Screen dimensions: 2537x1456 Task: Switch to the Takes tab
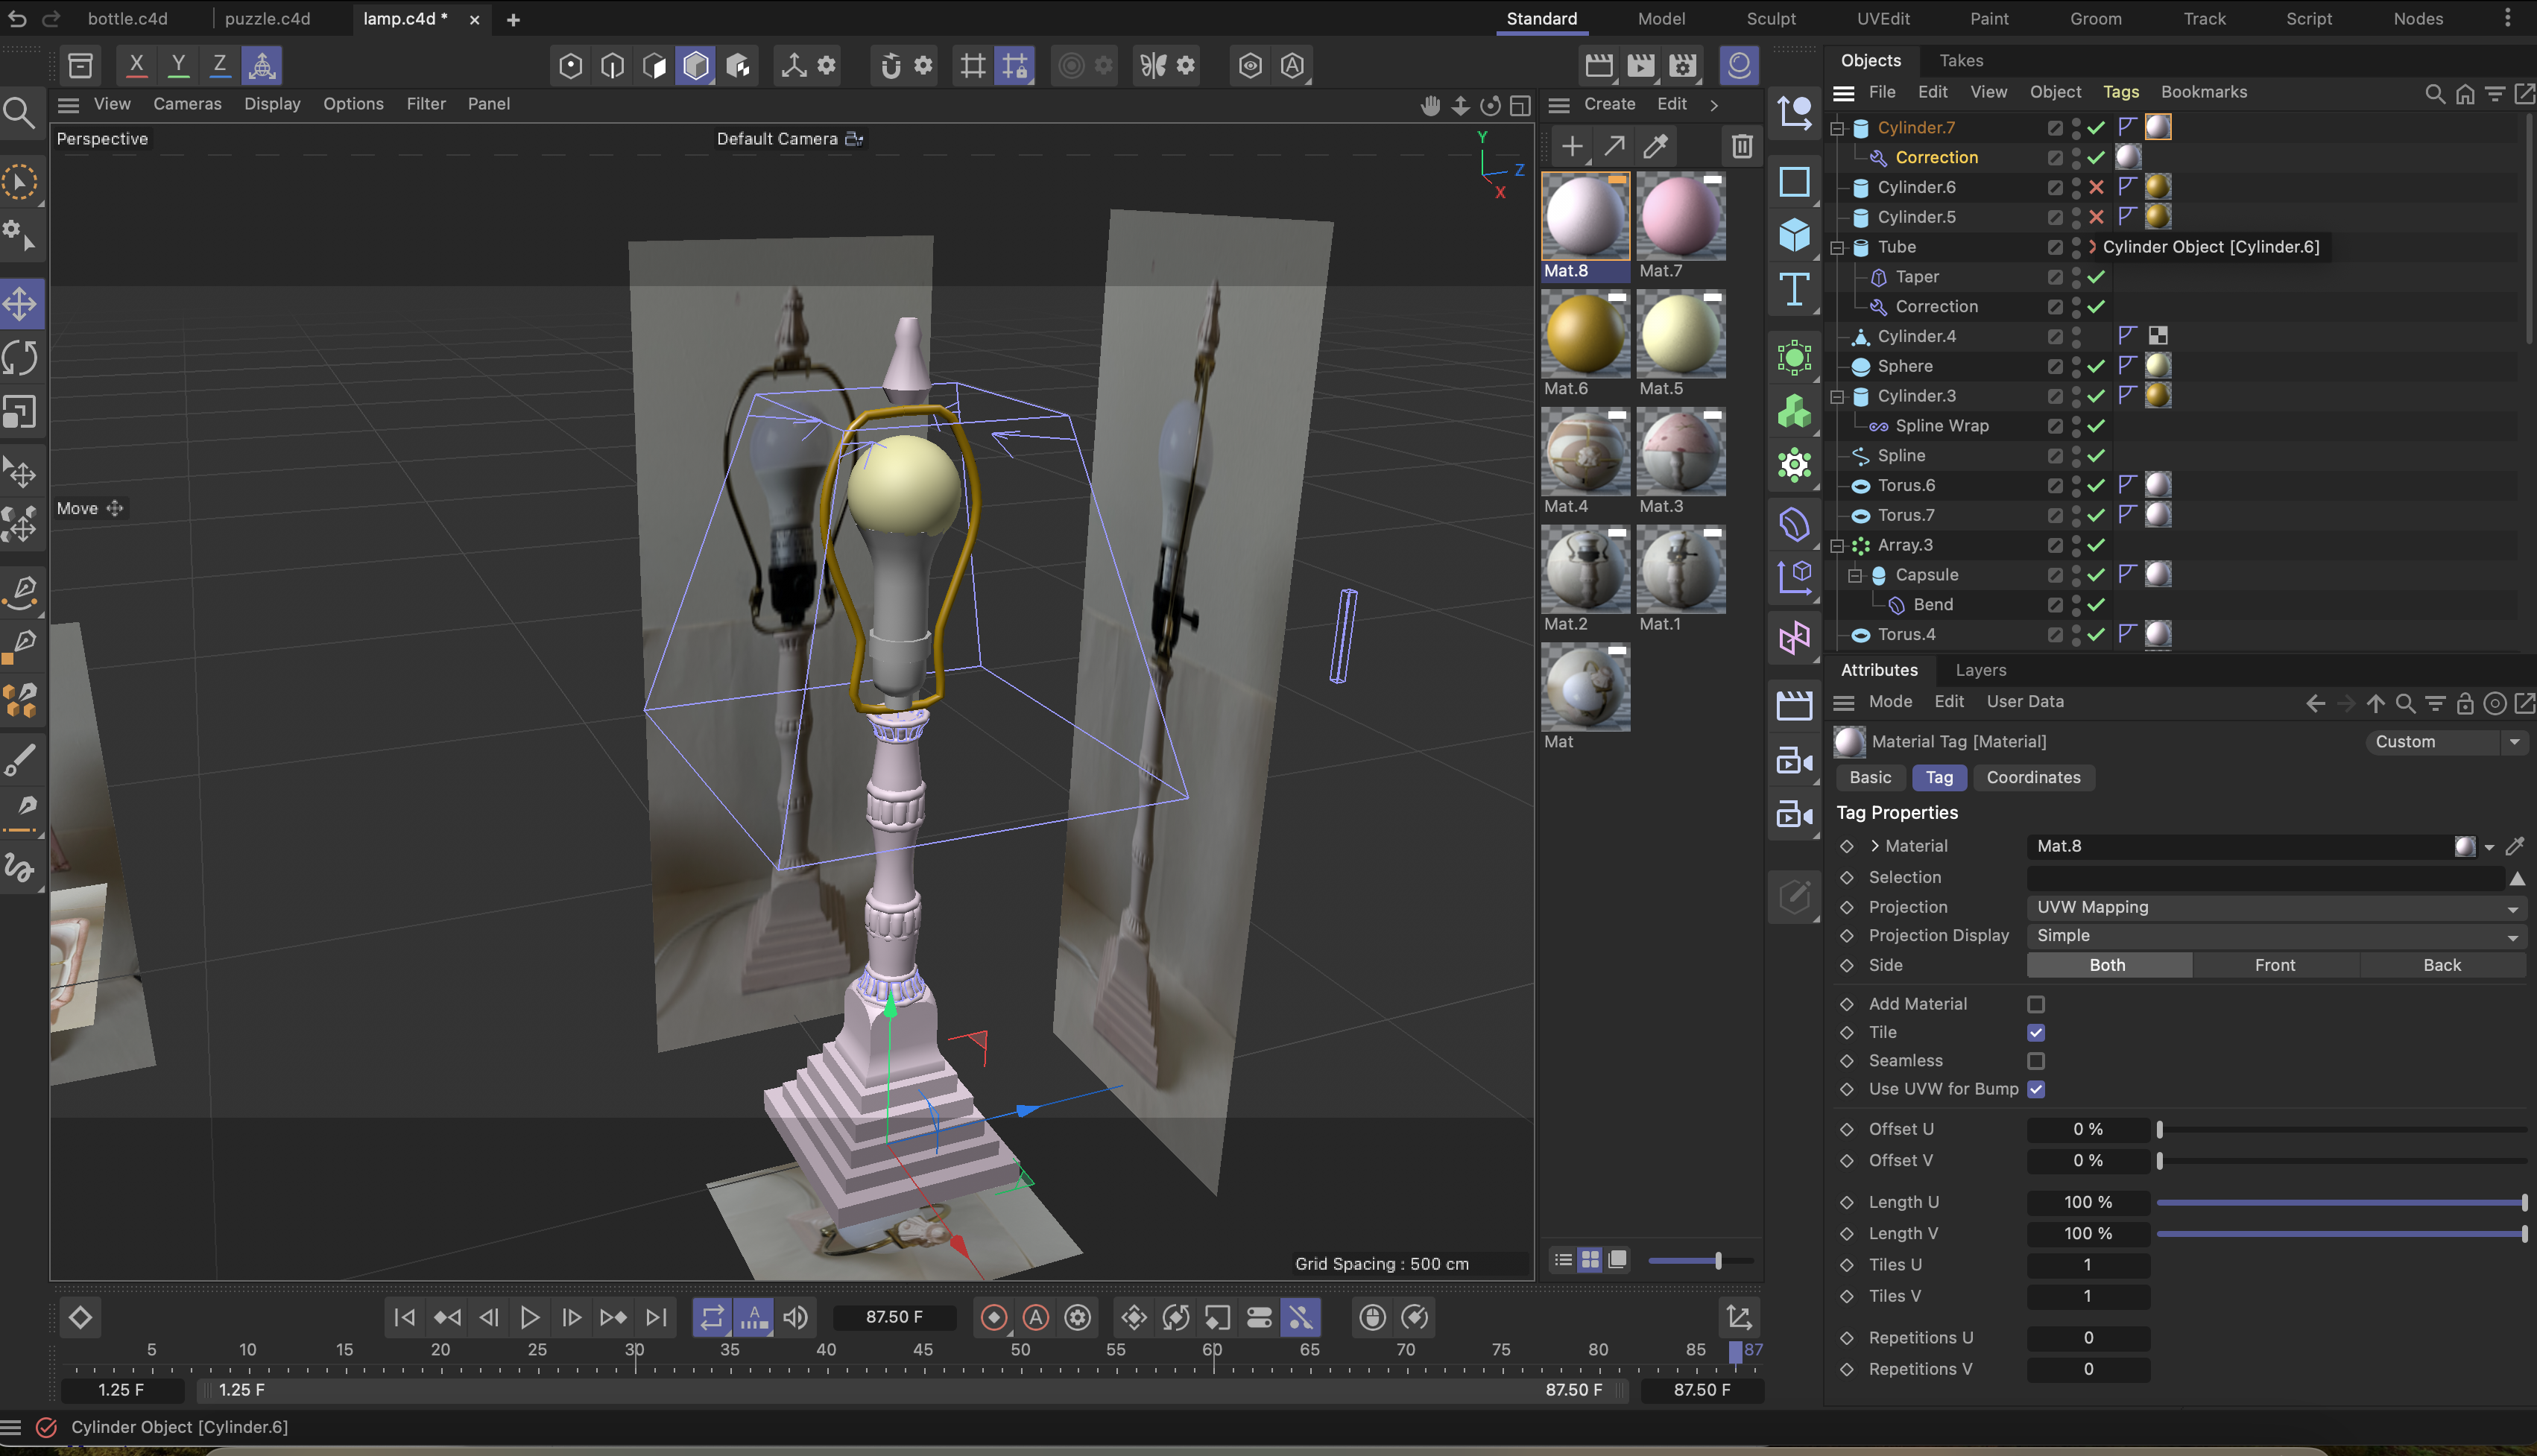coord(1961,60)
